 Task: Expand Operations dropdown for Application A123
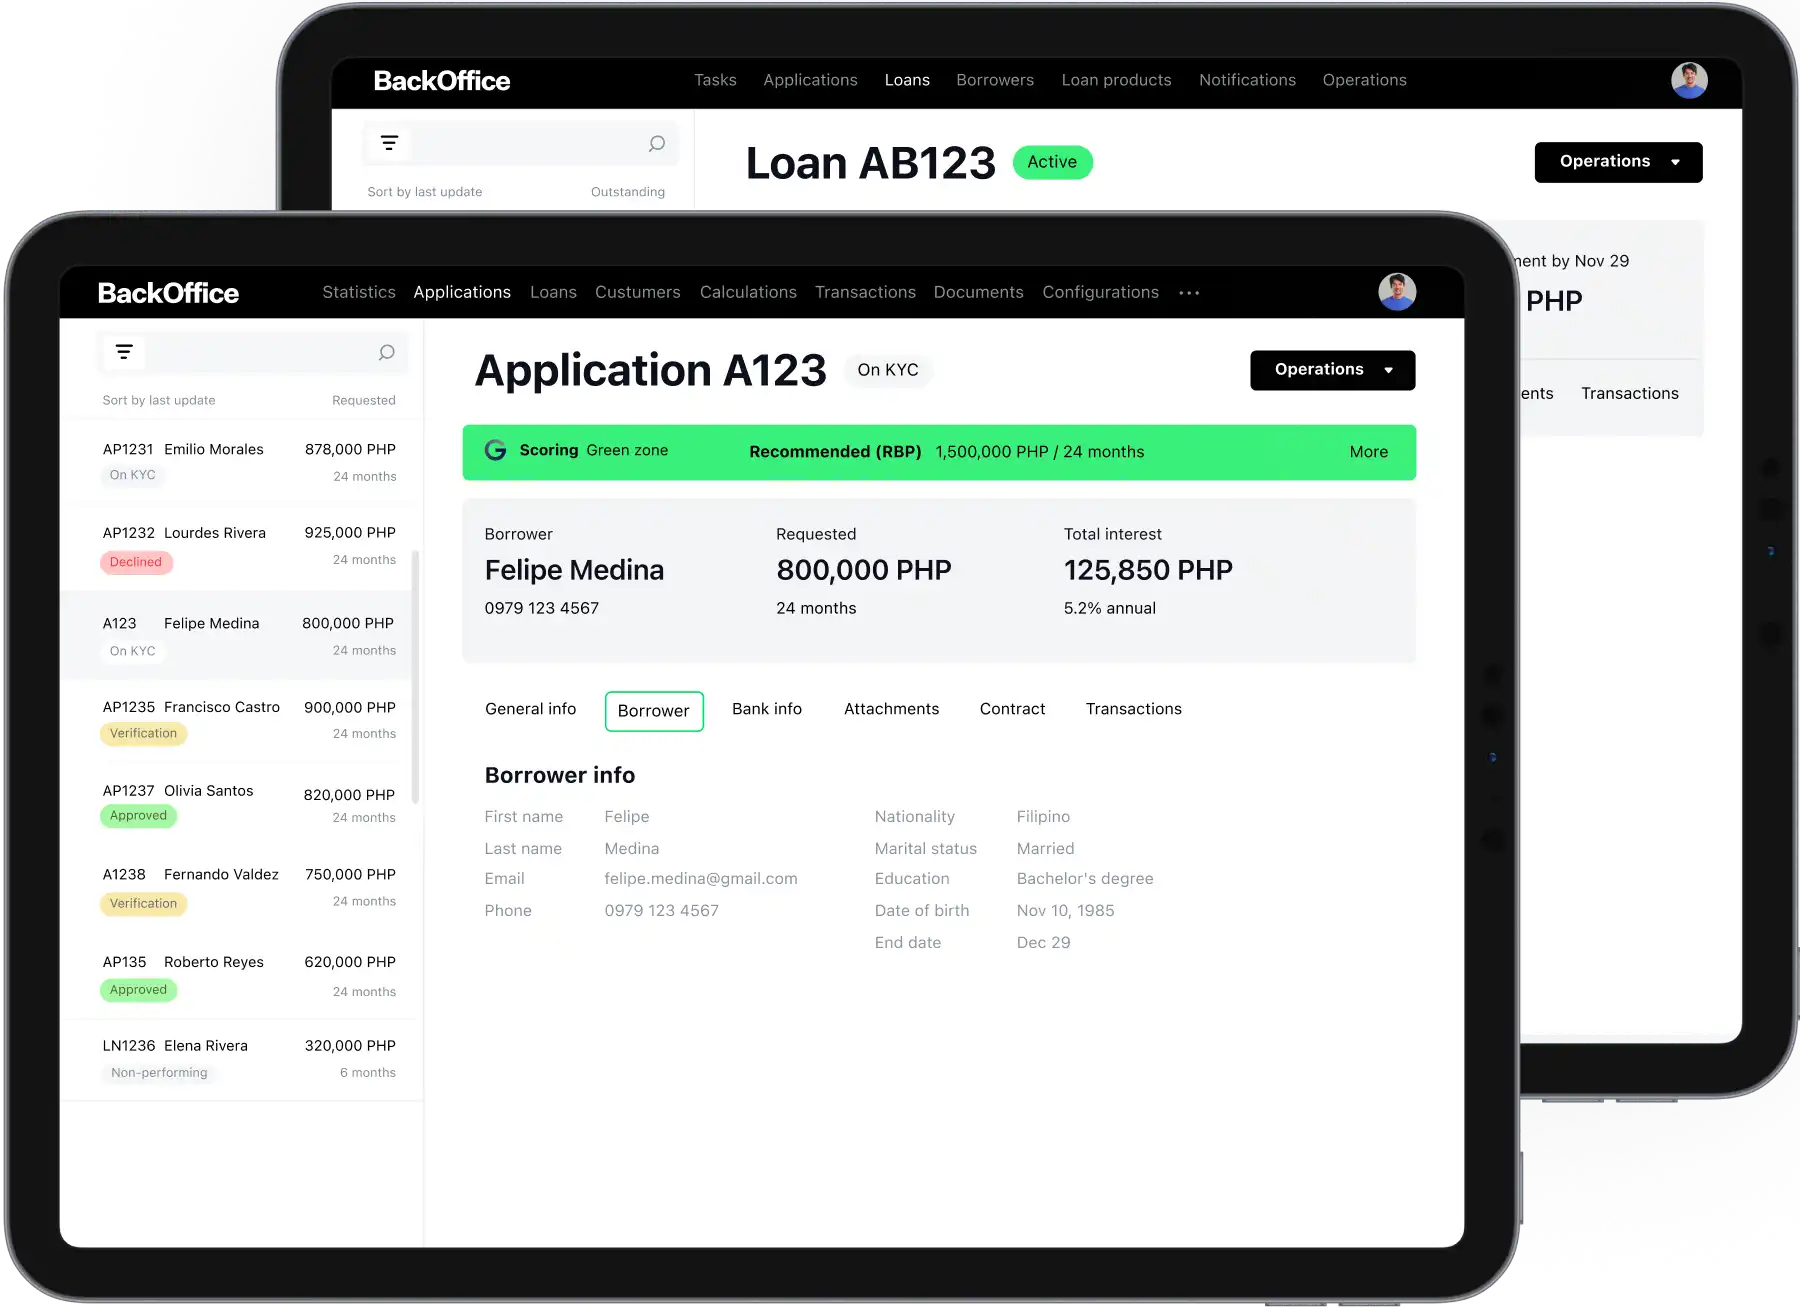1332,370
